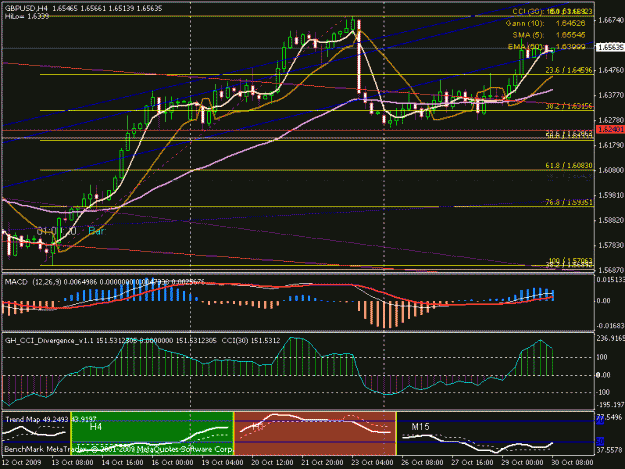
Task: Select the HiLo= 1.6399 label
Action: pyautogui.click(x=27, y=16)
